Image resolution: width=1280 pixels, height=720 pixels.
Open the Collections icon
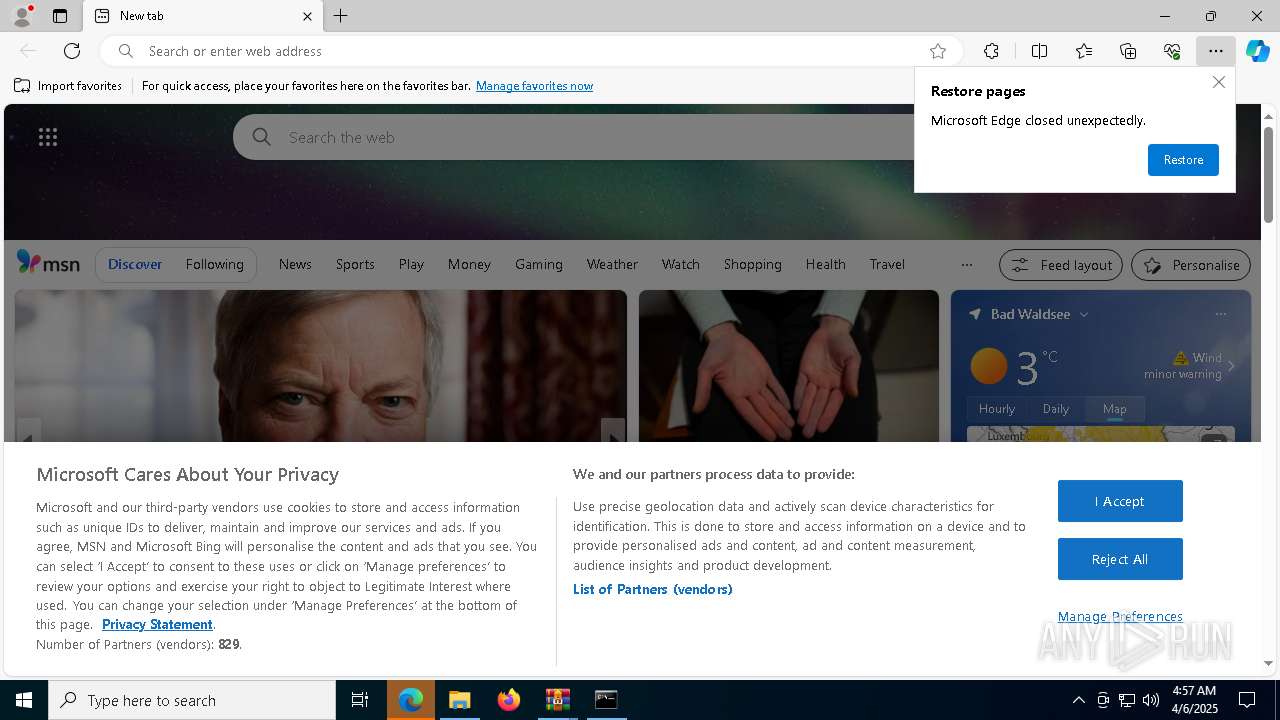(x=1128, y=51)
